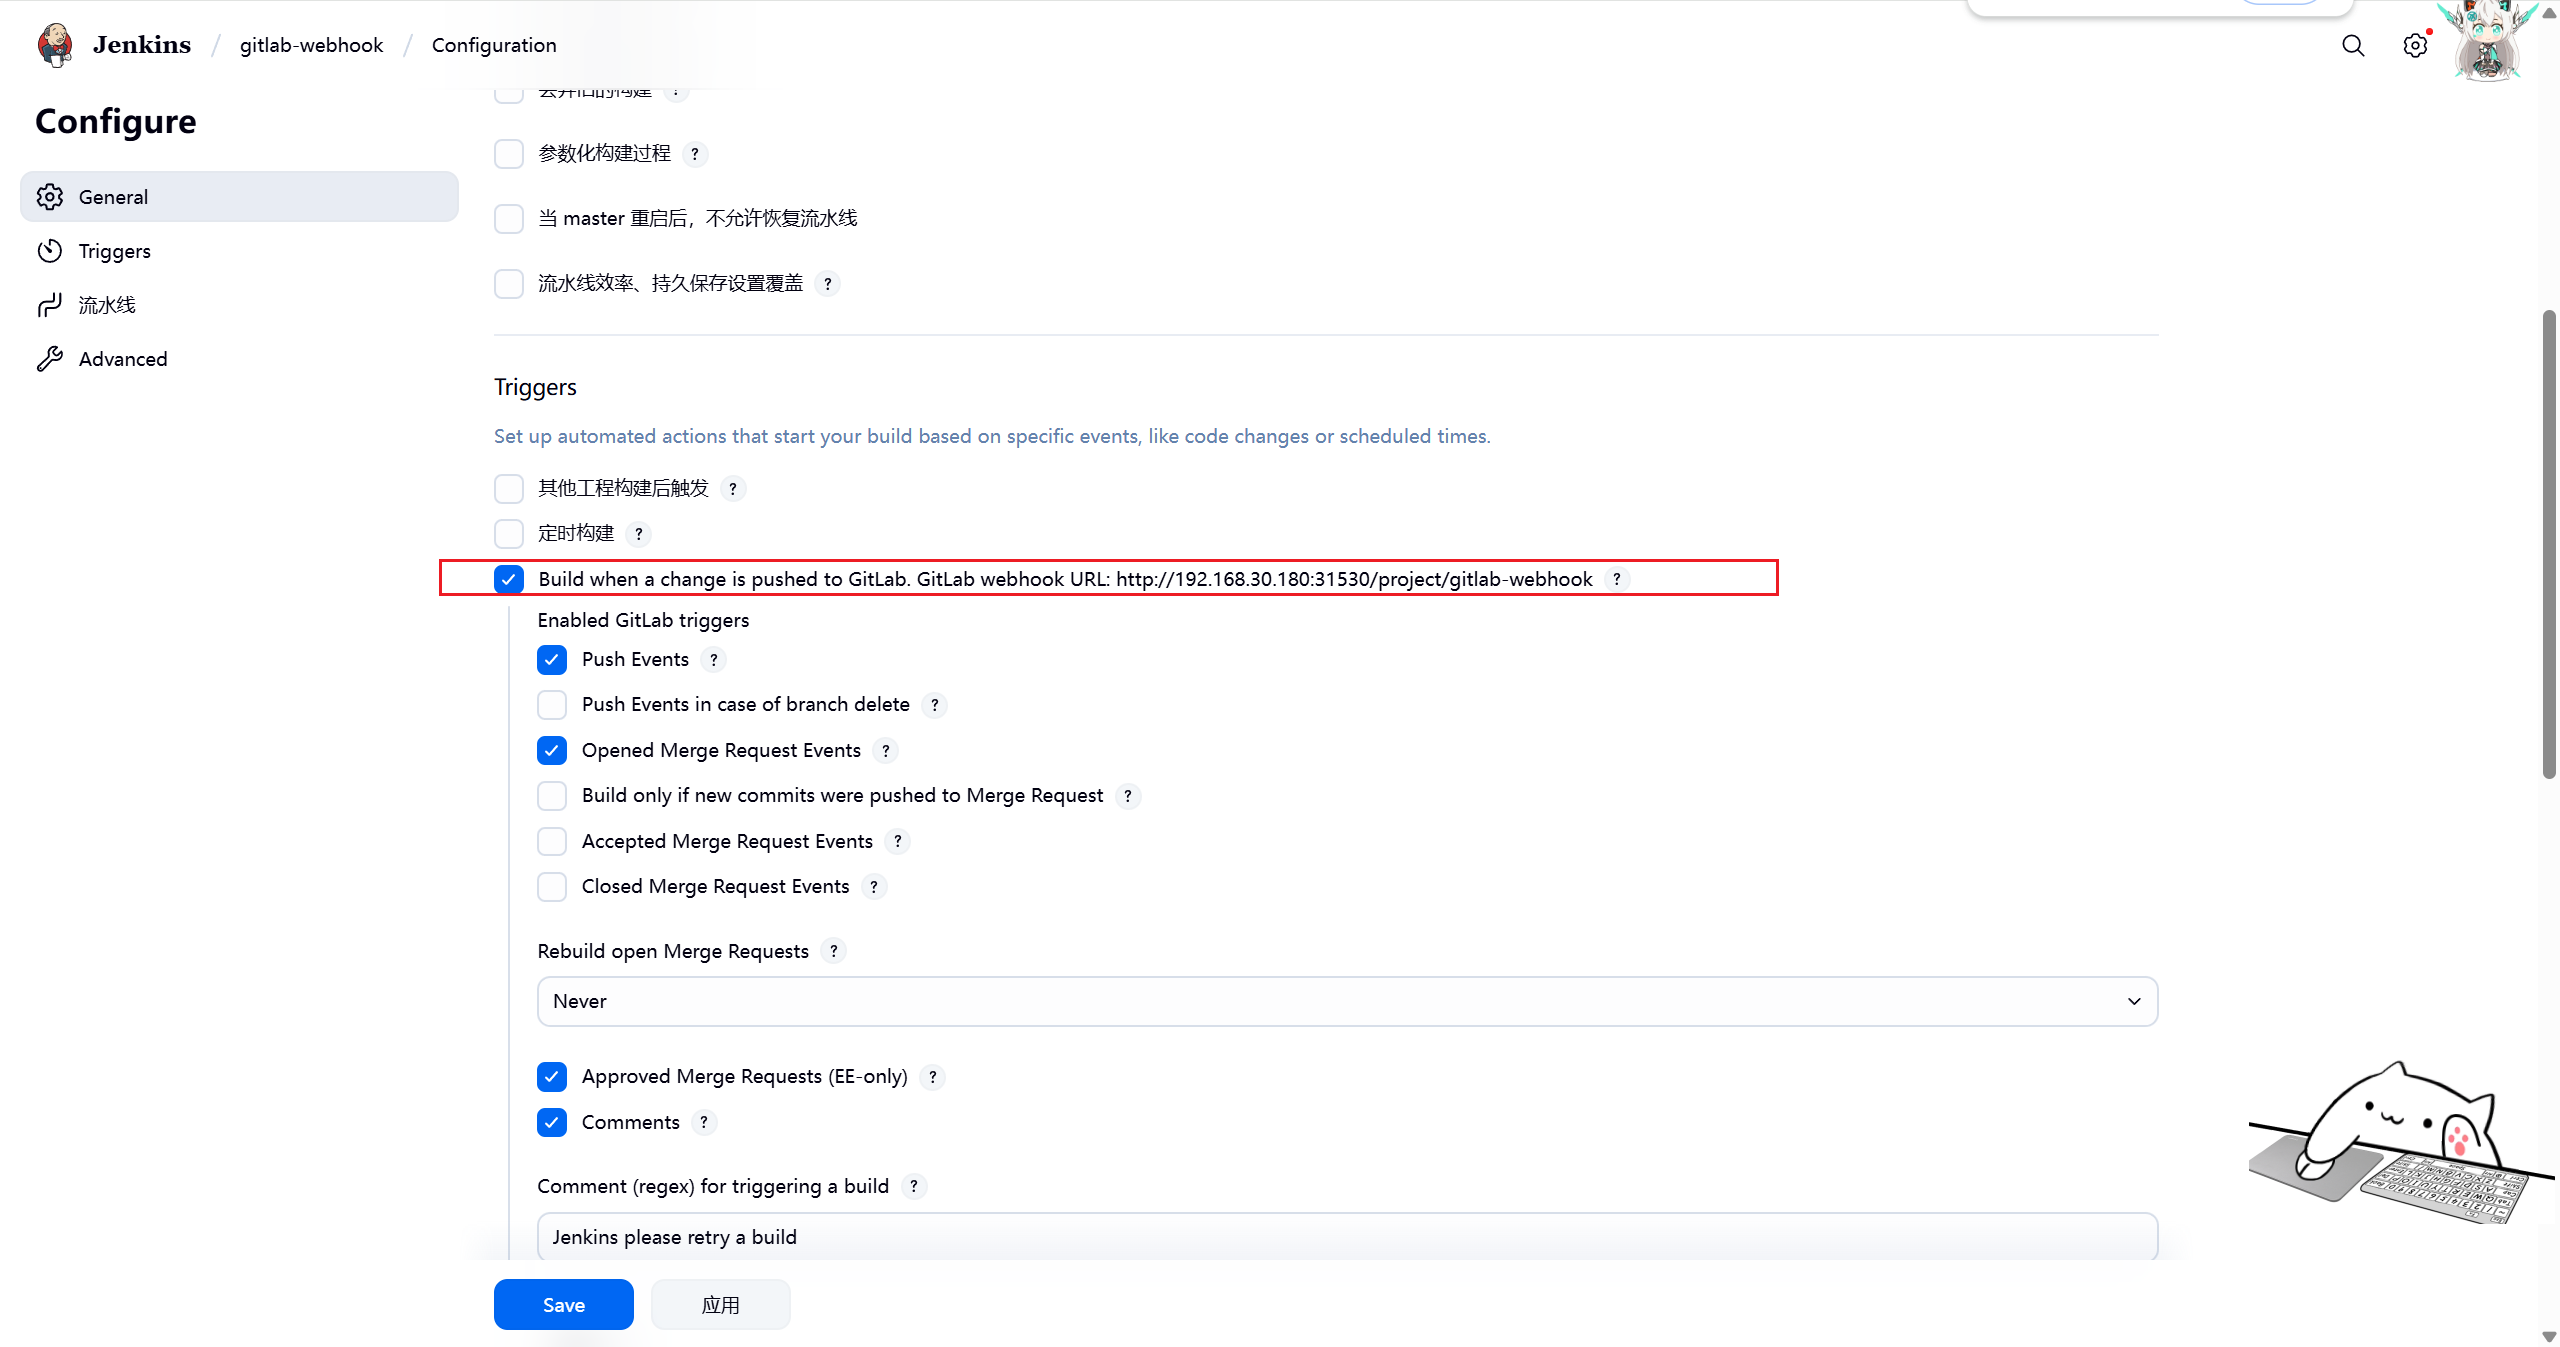The width and height of the screenshot is (2560, 1347).
Task: Enable Push Events in case of branch delete
Action: (552, 705)
